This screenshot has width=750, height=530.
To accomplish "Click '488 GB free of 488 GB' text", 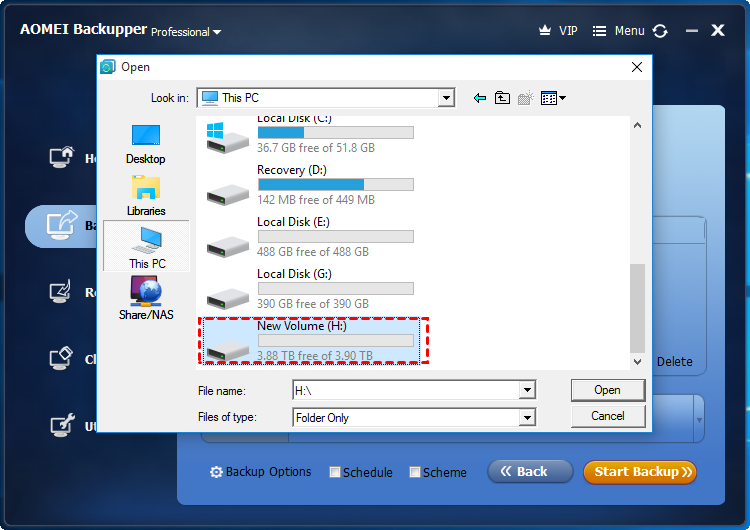I will (x=313, y=252).
